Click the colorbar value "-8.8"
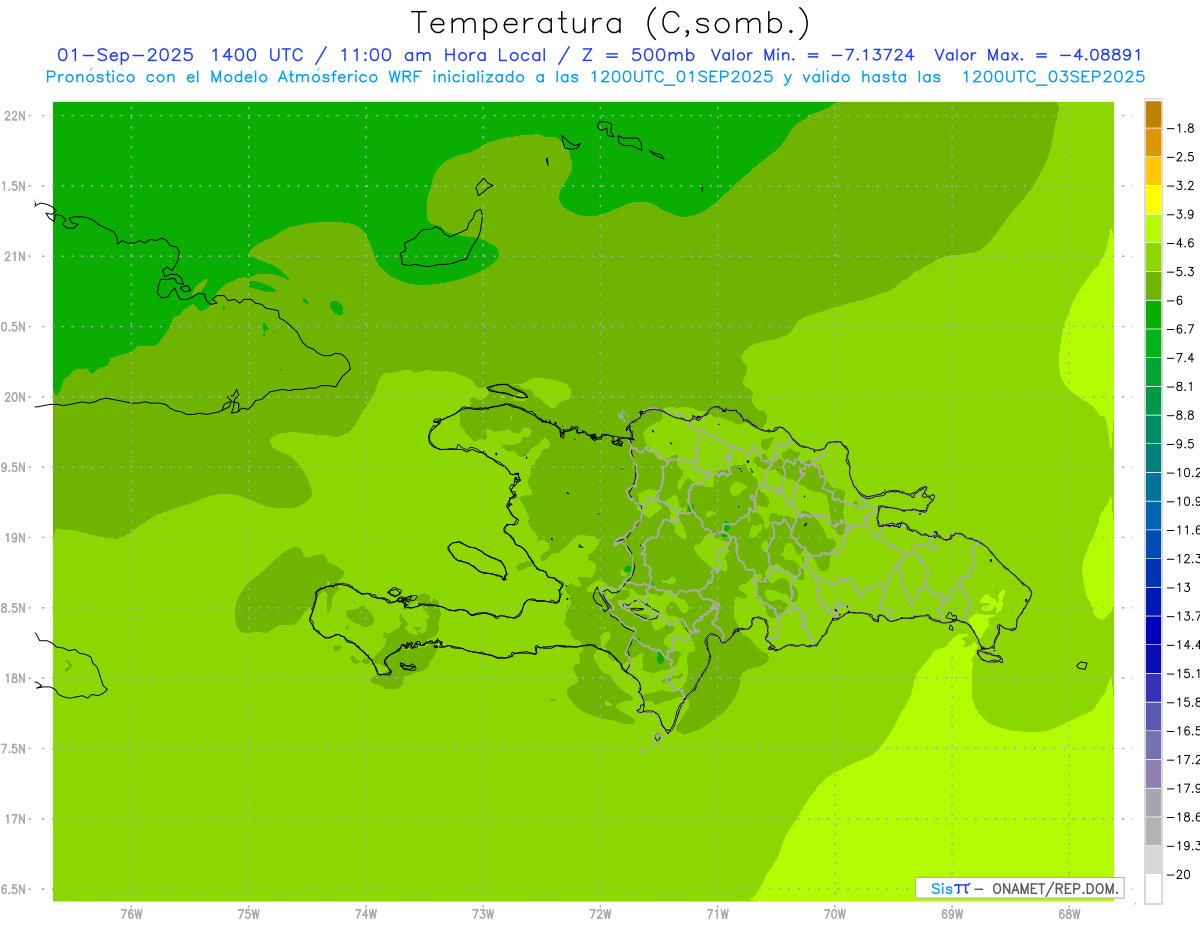Image resolution: width=1200 pixels, height=927 pixels. (x=1181, y=415)
